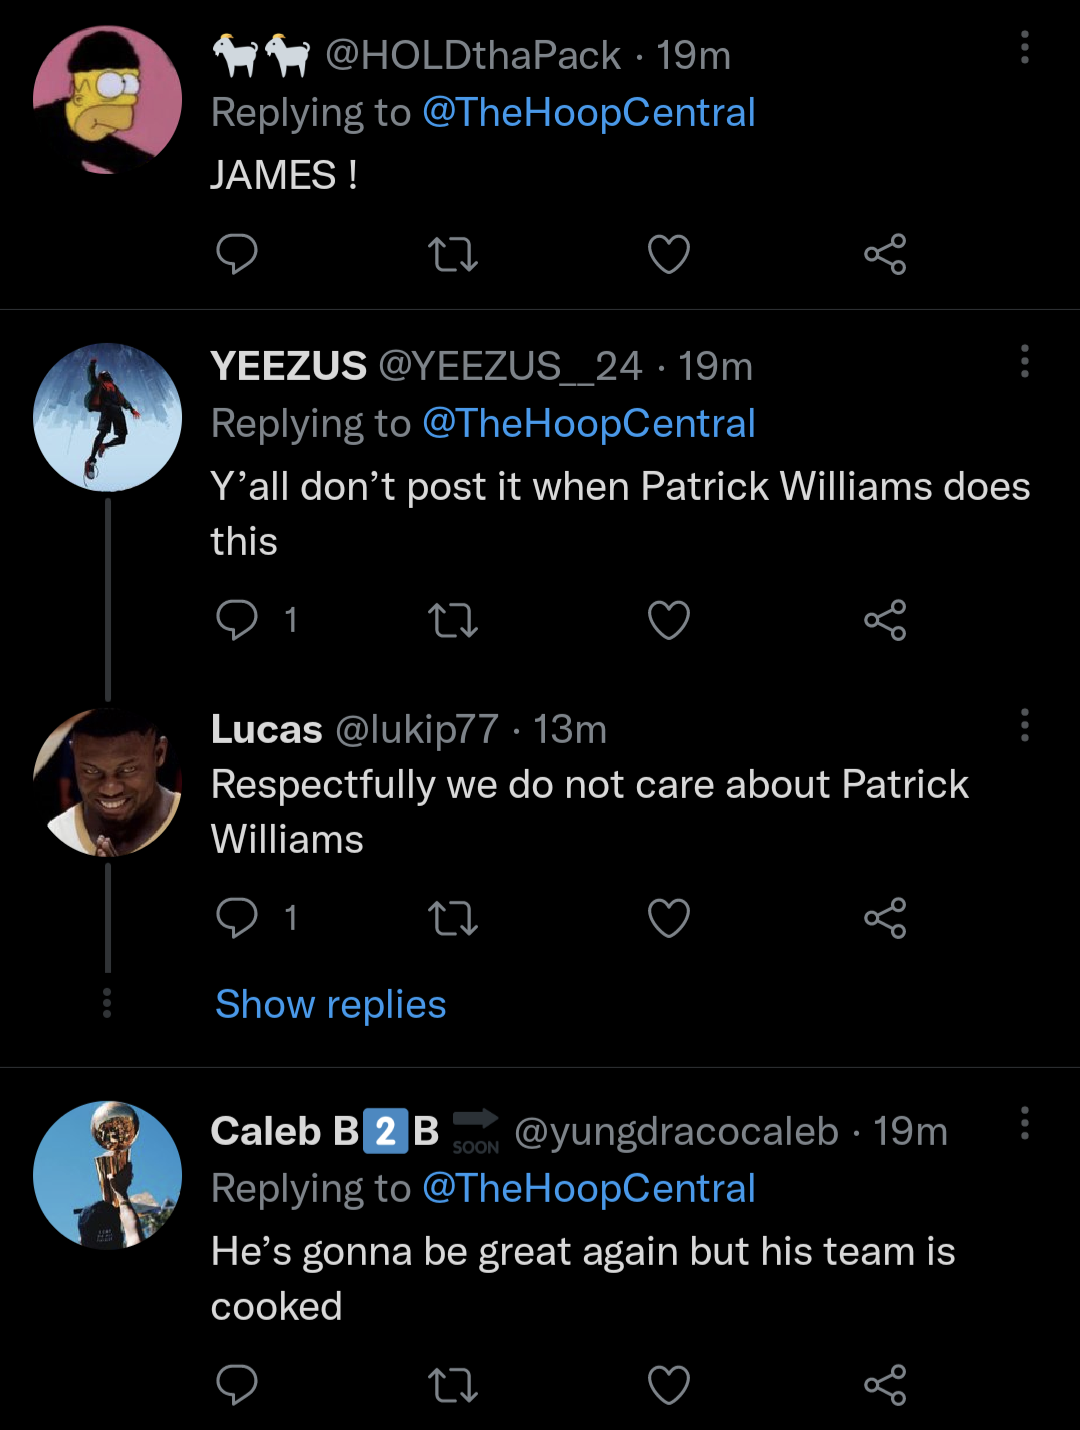
Task: Open Caleb B2B's trophy profile avatar
Action: click(108, 1175)
